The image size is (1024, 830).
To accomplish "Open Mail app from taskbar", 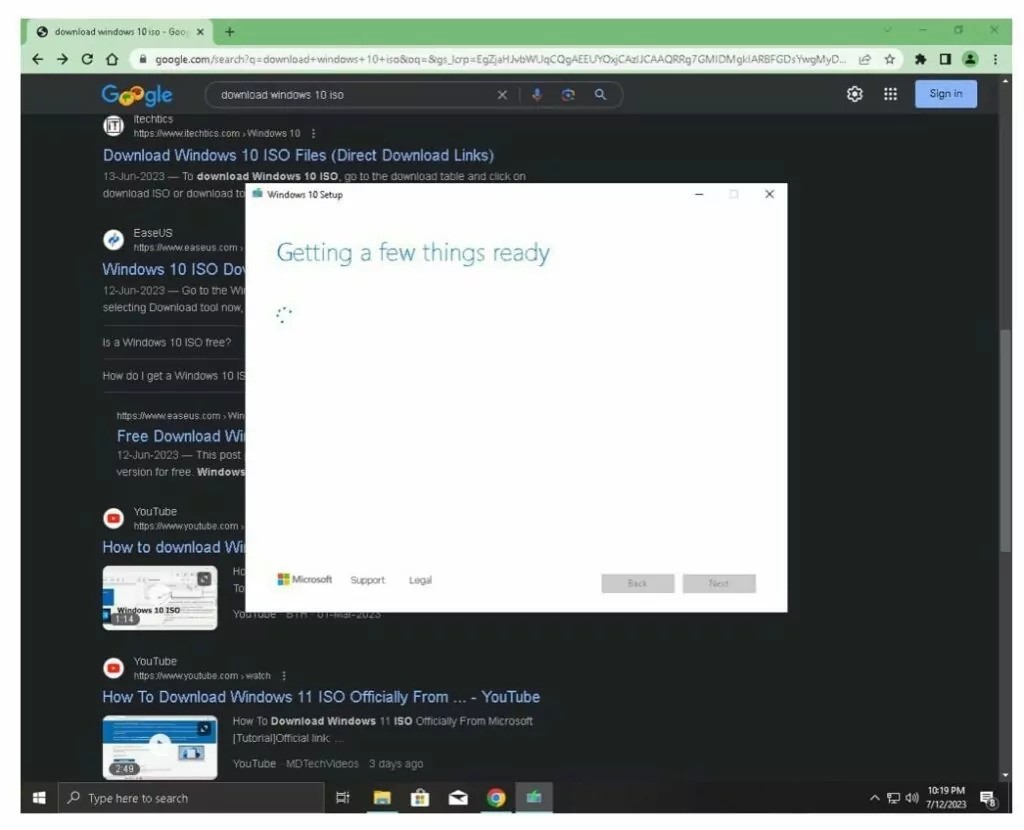I will click(x=458, y=797).
